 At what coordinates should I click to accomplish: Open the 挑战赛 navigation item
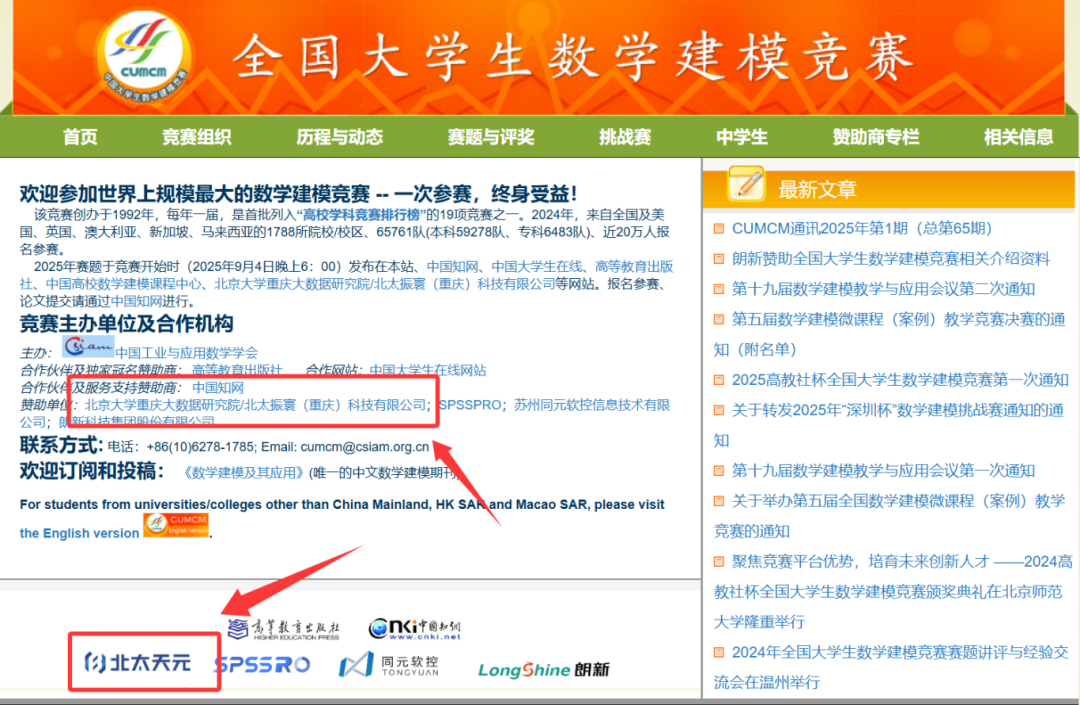click(625, 137)
